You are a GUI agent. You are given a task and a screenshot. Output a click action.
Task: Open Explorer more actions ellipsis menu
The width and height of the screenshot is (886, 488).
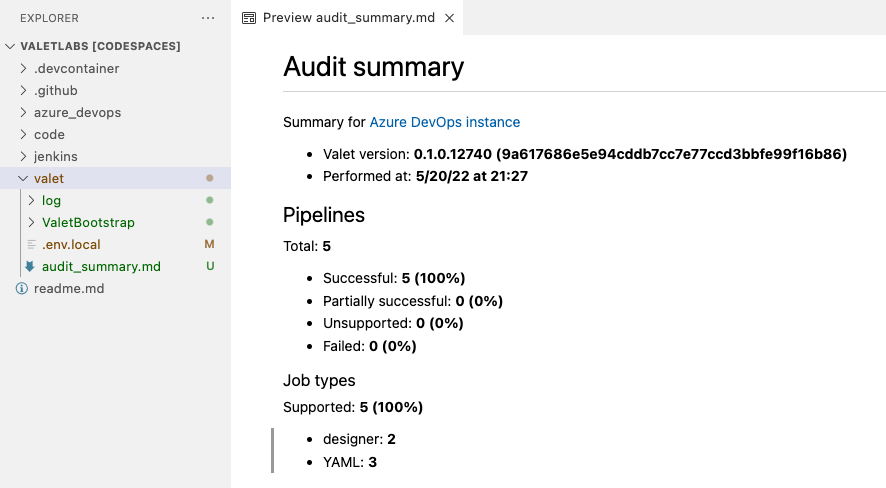208,18
